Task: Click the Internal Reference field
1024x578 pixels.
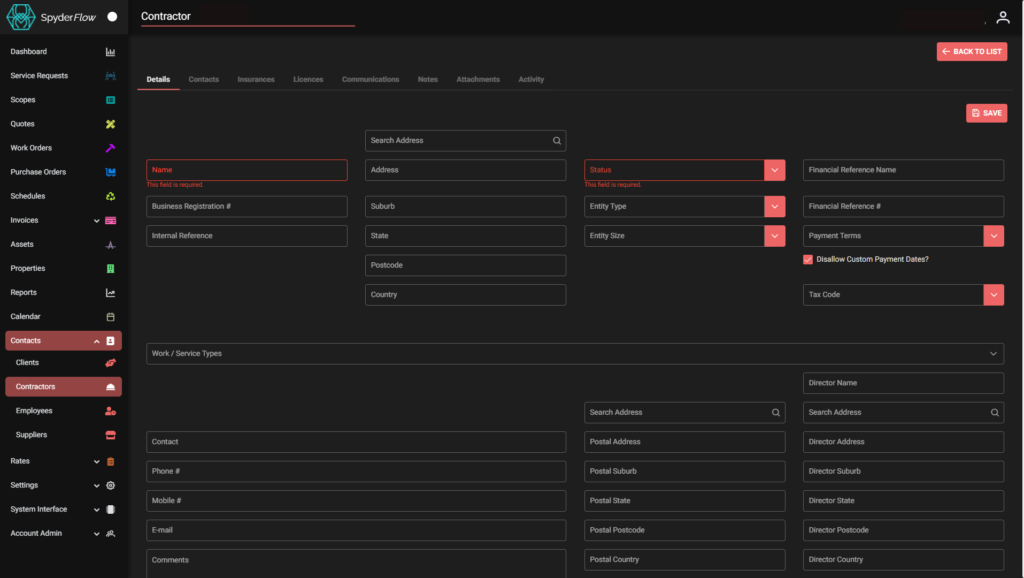Action: (x=247, y=236)
